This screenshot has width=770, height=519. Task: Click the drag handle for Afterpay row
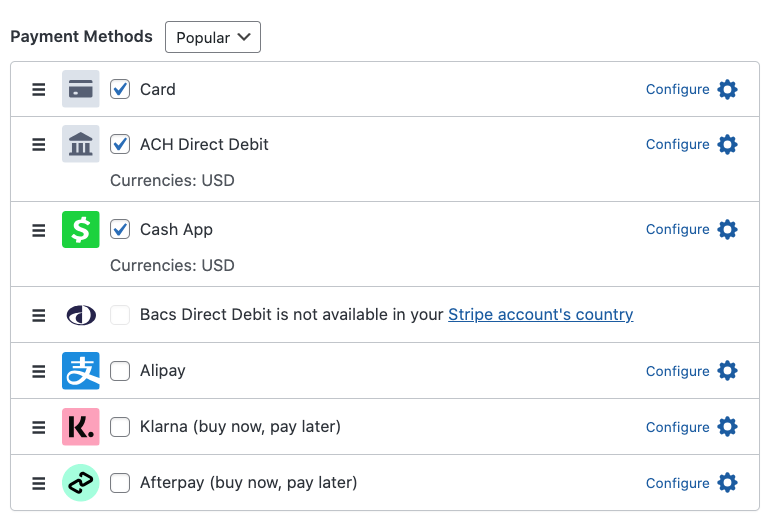click(39, 483)
